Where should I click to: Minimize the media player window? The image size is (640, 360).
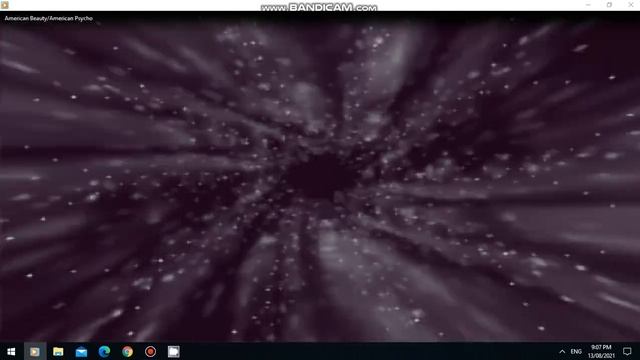tap(588, 5)
